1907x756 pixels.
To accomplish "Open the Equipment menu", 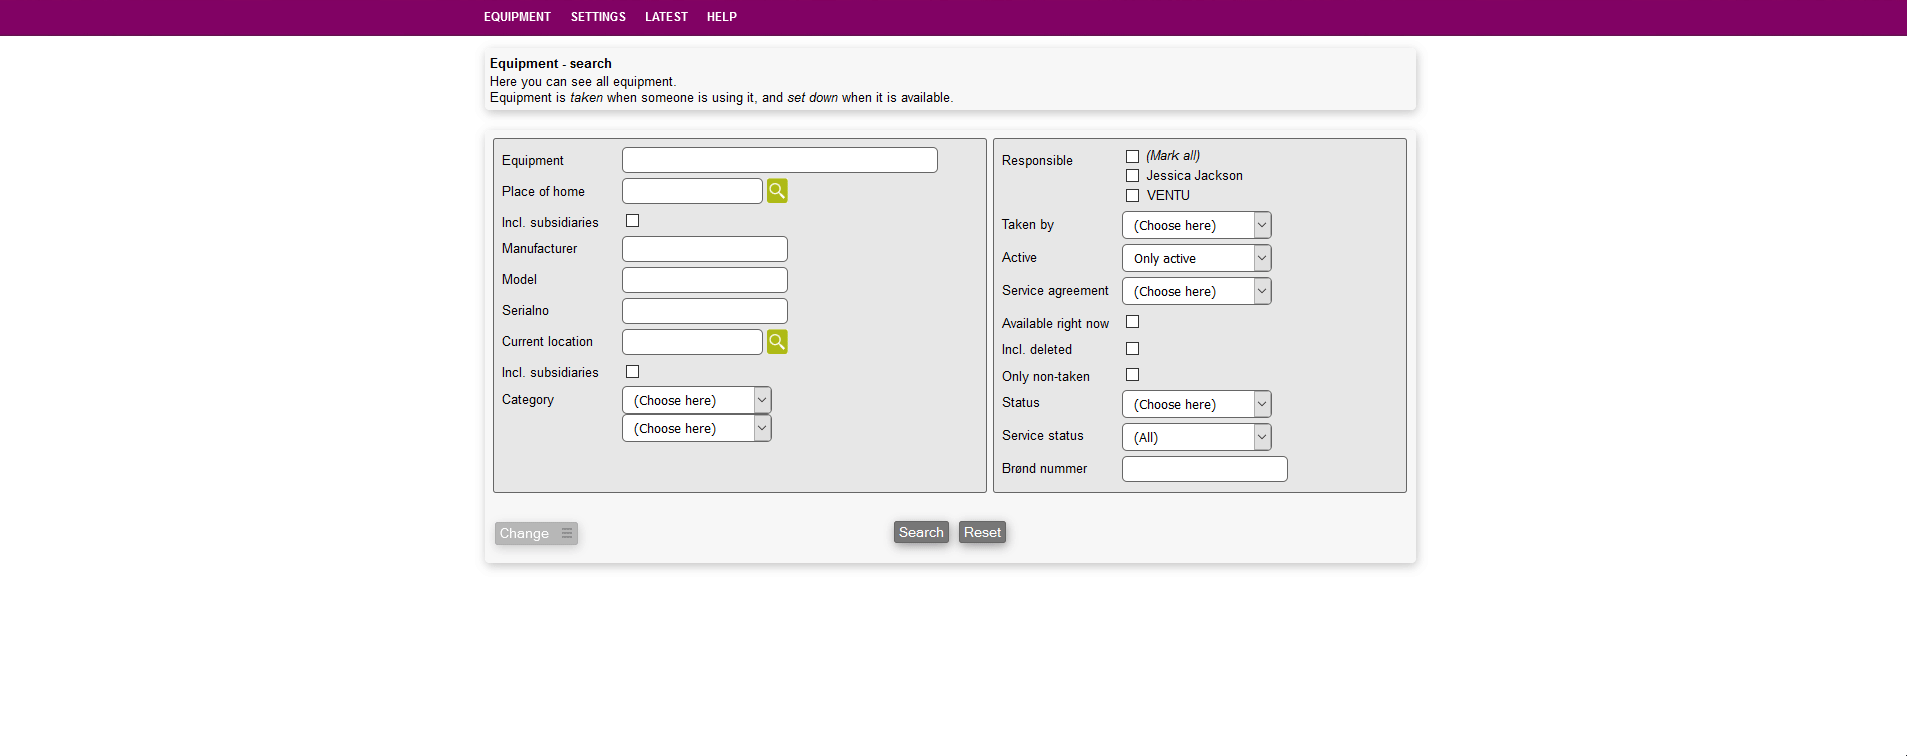I will [x=517, y=17].
